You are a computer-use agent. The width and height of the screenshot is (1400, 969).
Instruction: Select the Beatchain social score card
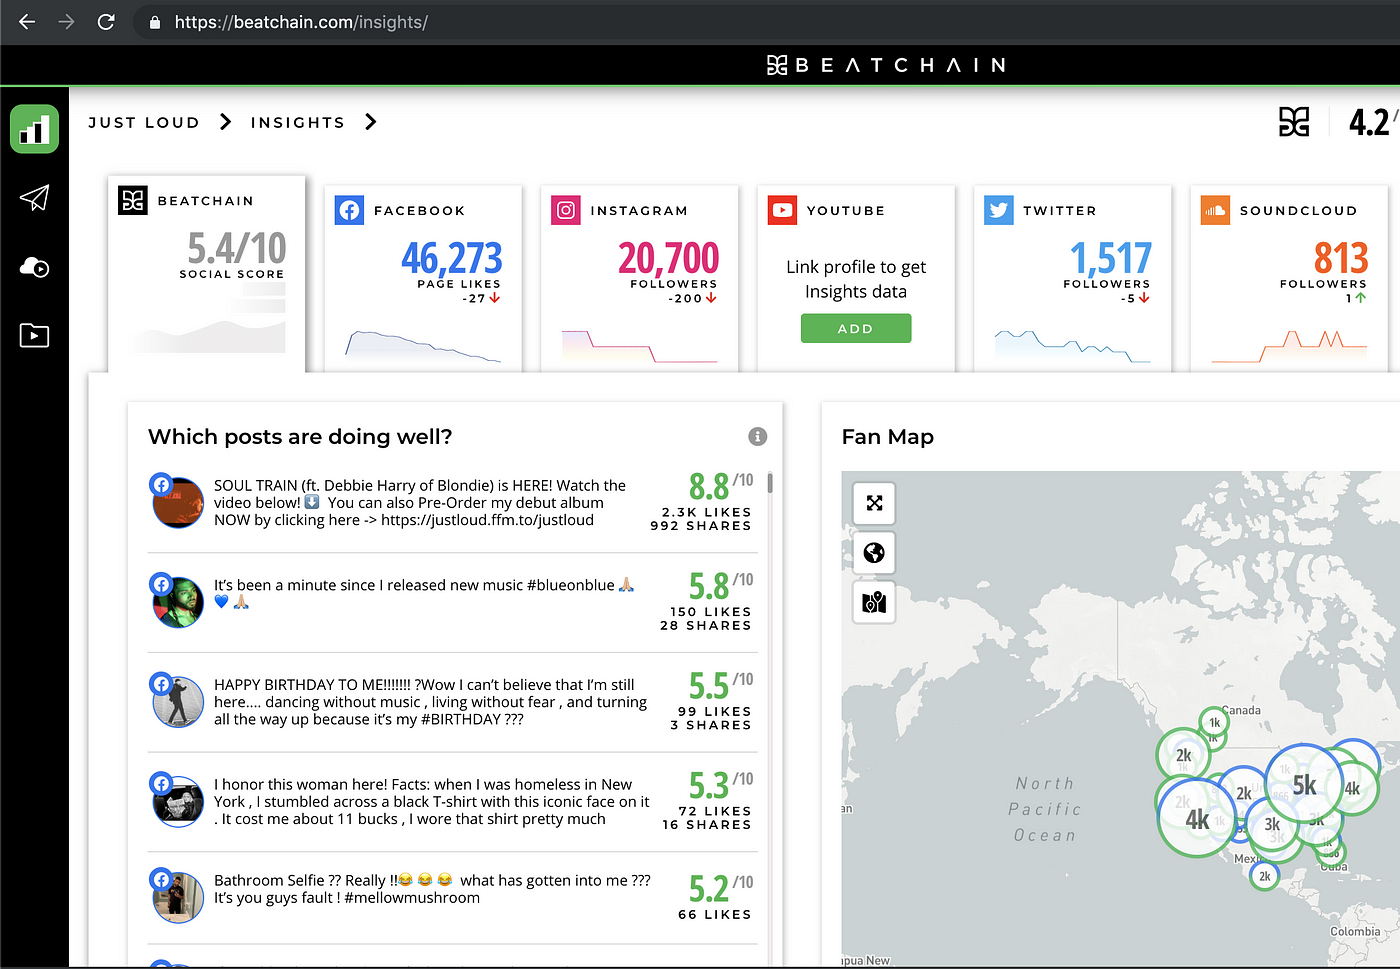206,273
